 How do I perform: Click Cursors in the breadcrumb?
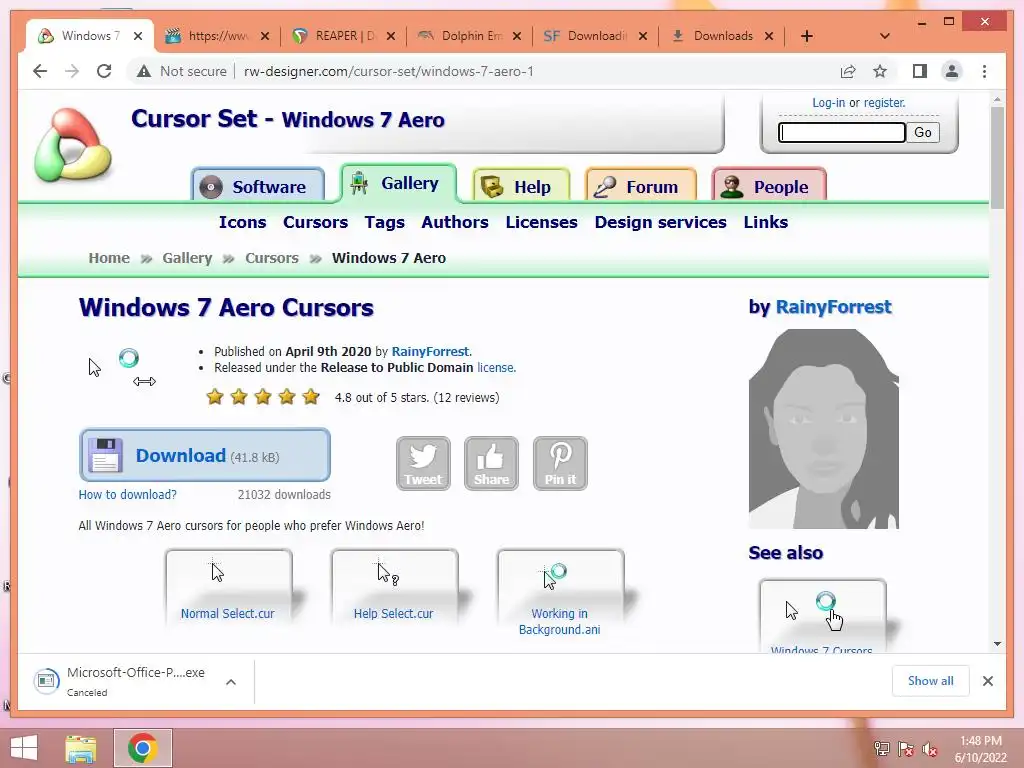tap(272, 258)
